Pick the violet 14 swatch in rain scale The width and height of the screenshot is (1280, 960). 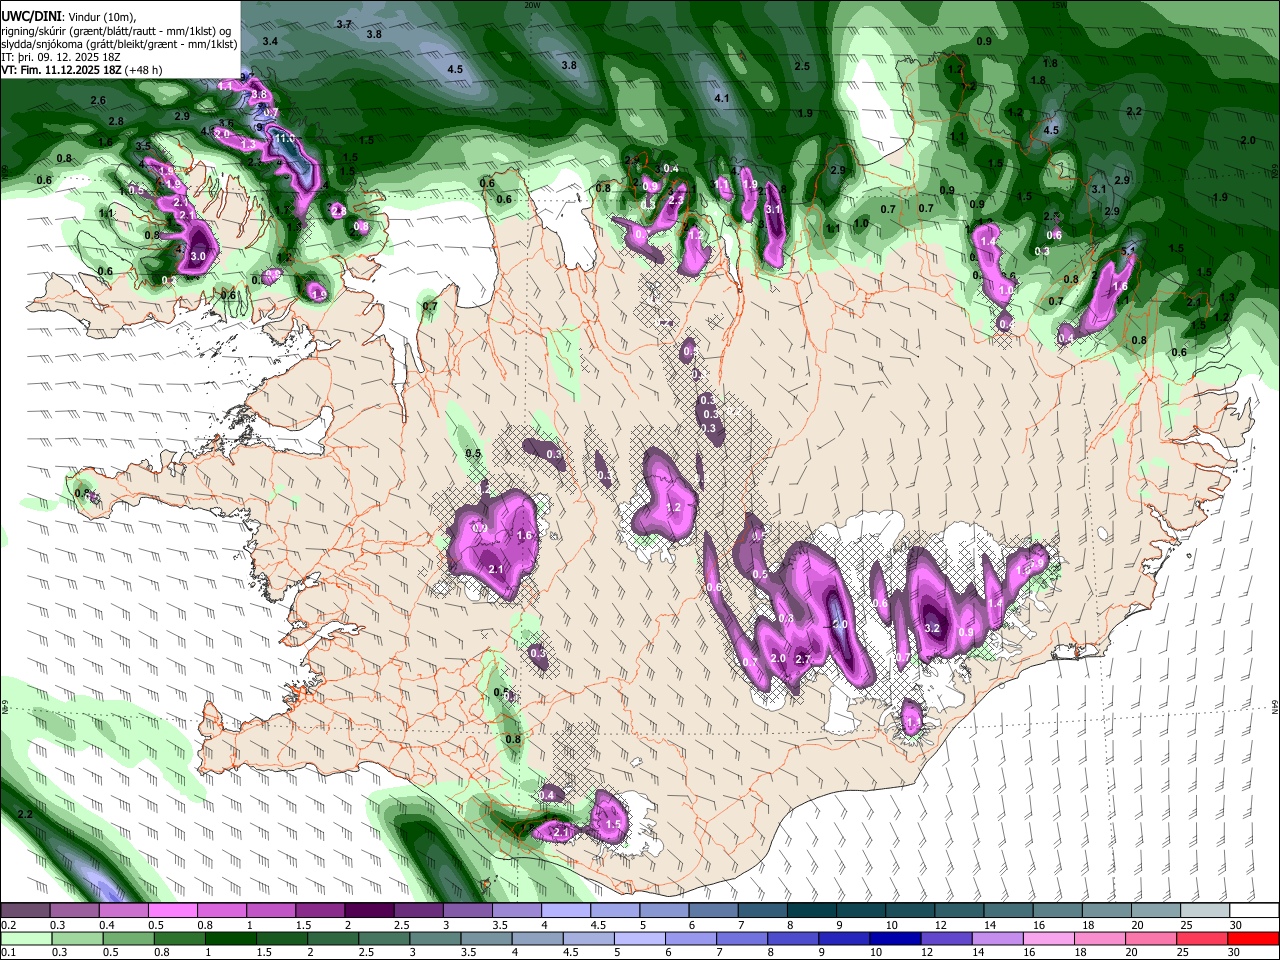click(997, 938)
